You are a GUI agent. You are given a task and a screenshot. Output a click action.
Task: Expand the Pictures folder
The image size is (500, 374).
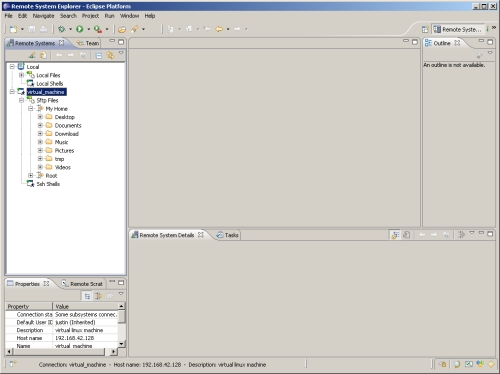coord(40,150)
